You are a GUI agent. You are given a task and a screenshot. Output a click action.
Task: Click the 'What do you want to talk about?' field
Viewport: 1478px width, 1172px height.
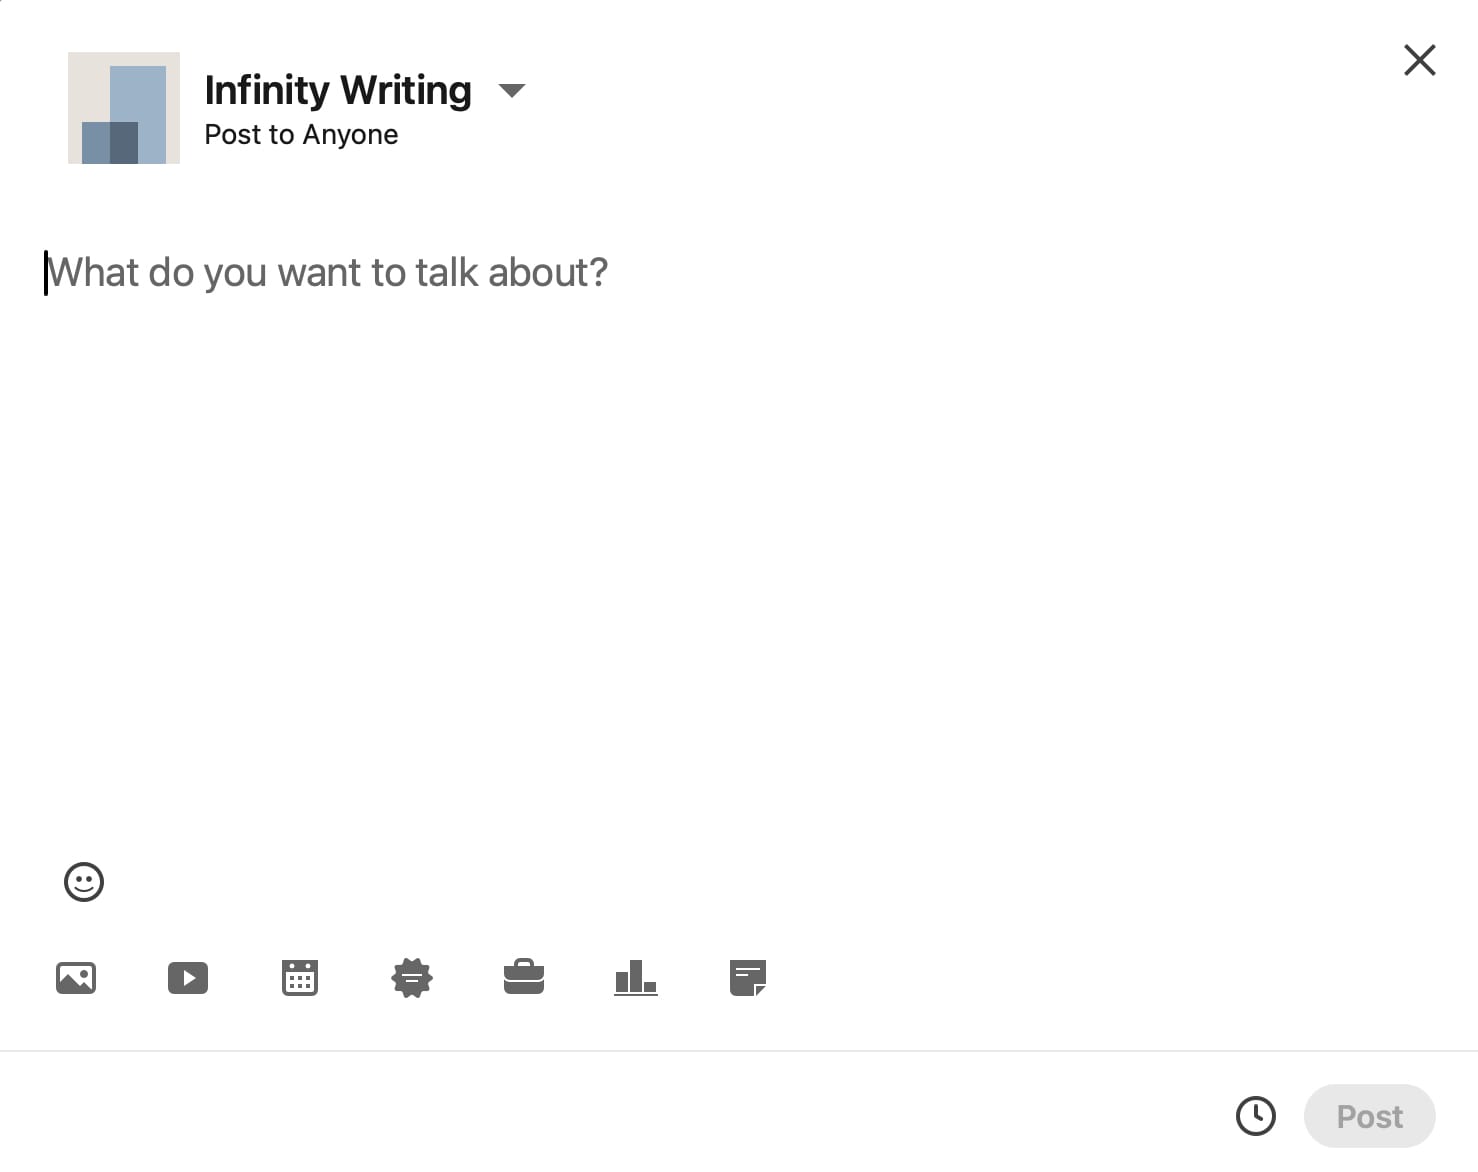[328, 272]
